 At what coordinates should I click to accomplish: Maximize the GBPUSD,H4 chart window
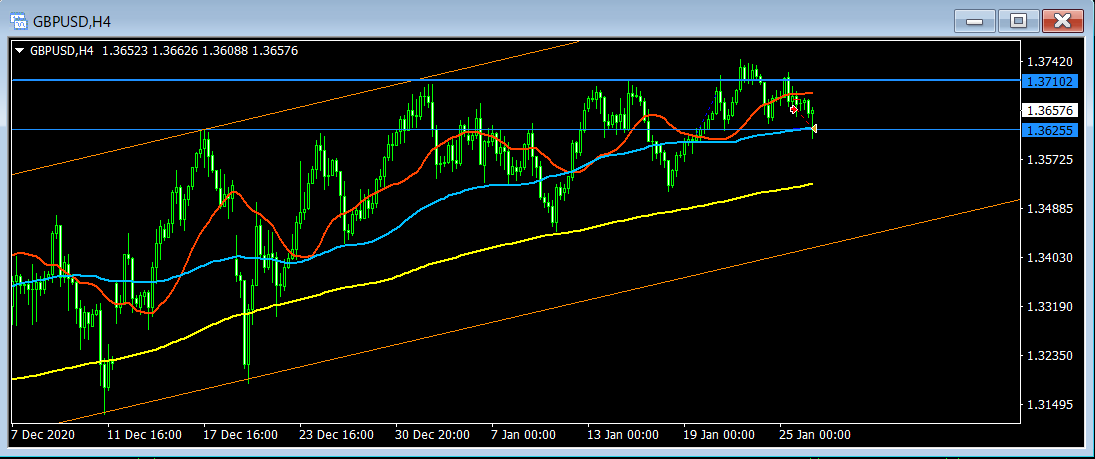pos(1018,21)
